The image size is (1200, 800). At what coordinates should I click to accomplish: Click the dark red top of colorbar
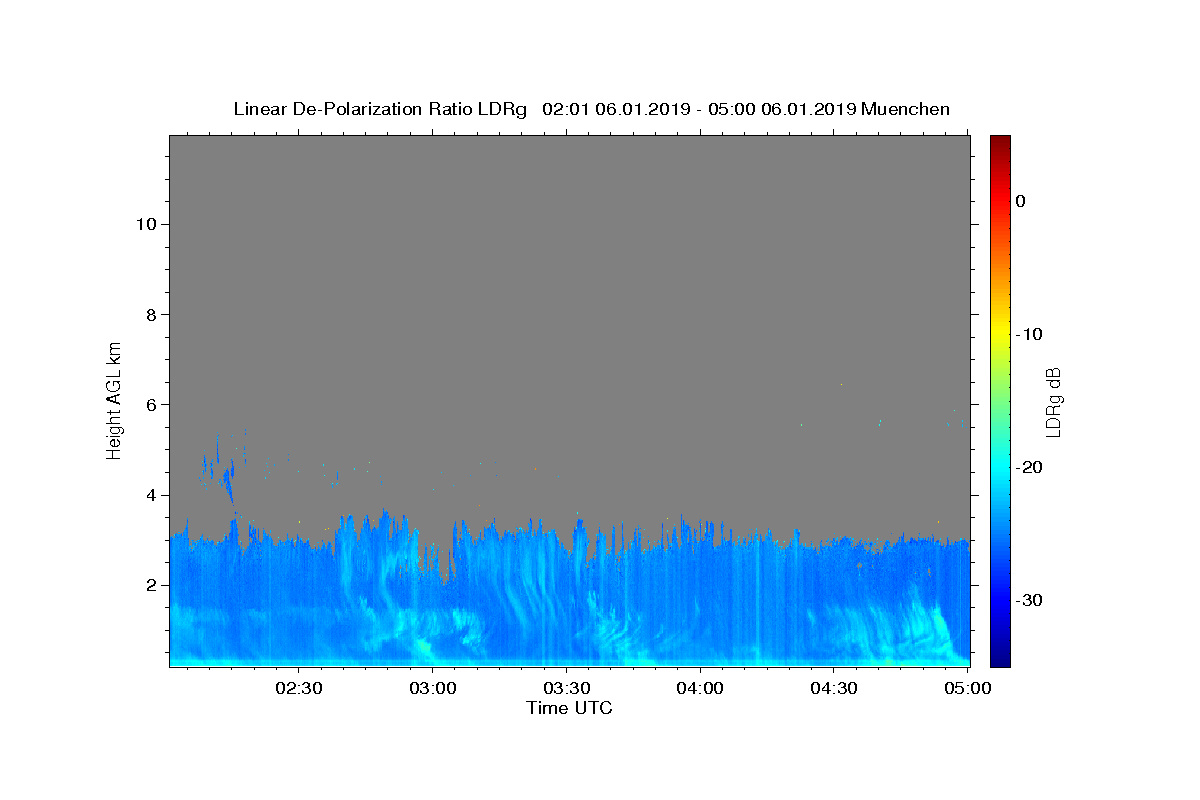pyautogui.click(x=1000, y=142)
